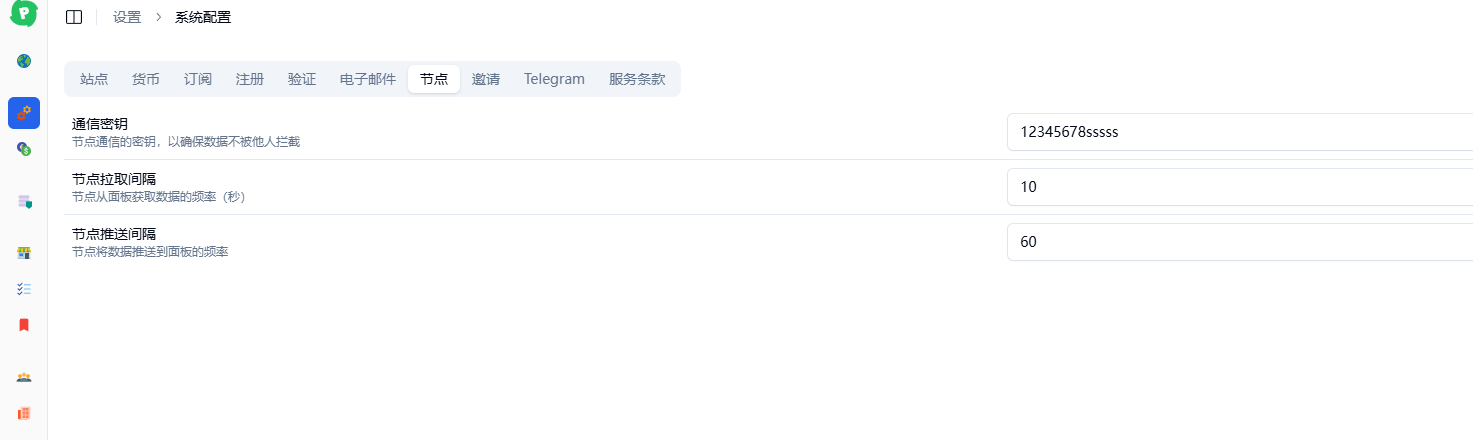Focus the 节点推送间隔 input showing 60
This screenshot has height=440, width=1473.
(1240, 242)
